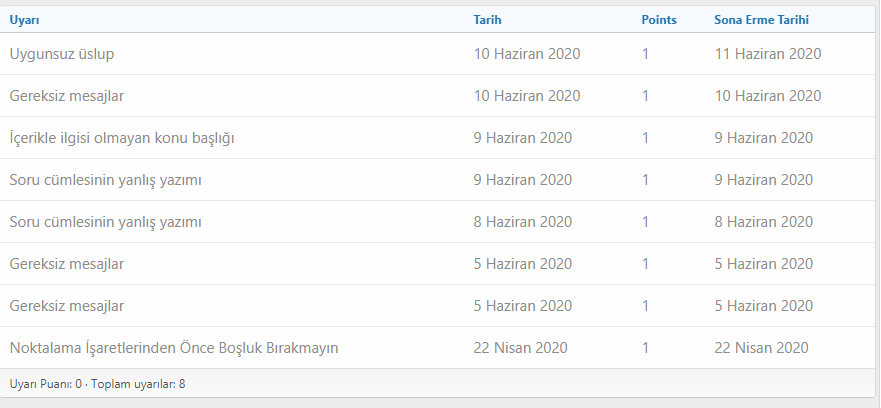Click the date of the Uygunsuz üslup warning
This screenshot has width=881, height=408.
(x=526, y=54)
